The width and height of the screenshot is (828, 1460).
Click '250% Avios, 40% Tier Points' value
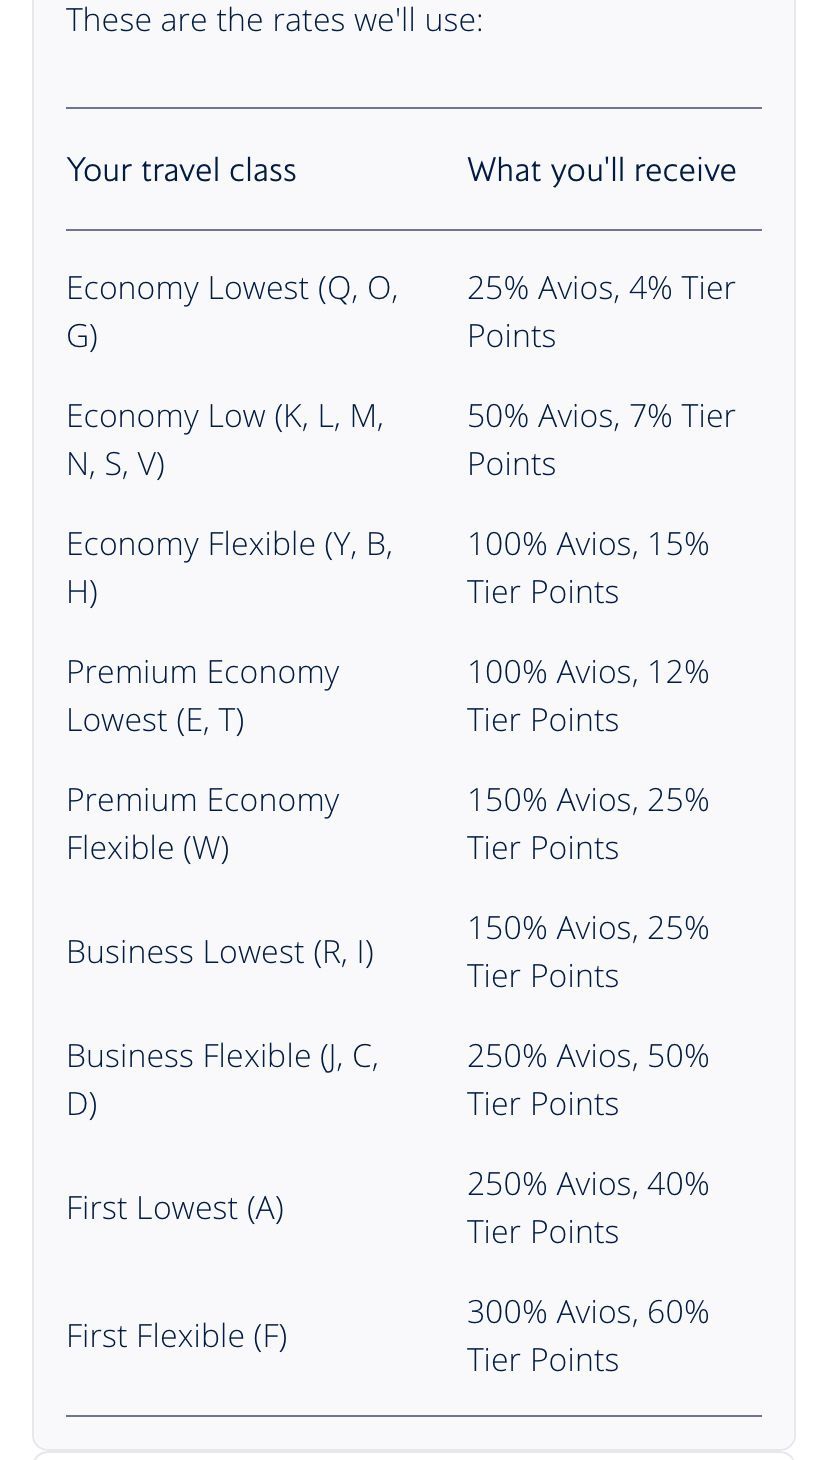click(x=588, y=1208)
